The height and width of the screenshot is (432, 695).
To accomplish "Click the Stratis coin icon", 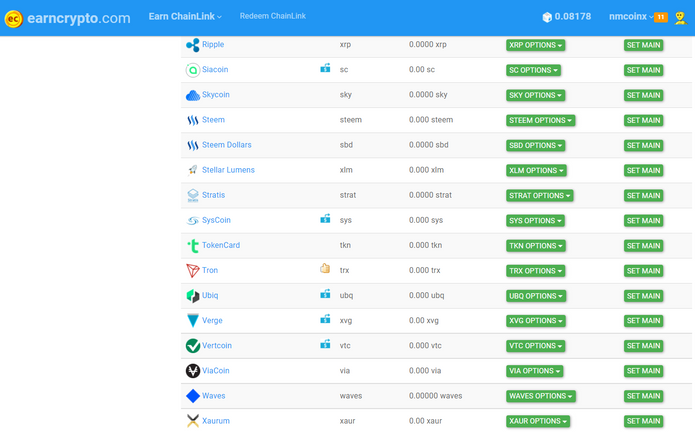I will tap(192, 195).
